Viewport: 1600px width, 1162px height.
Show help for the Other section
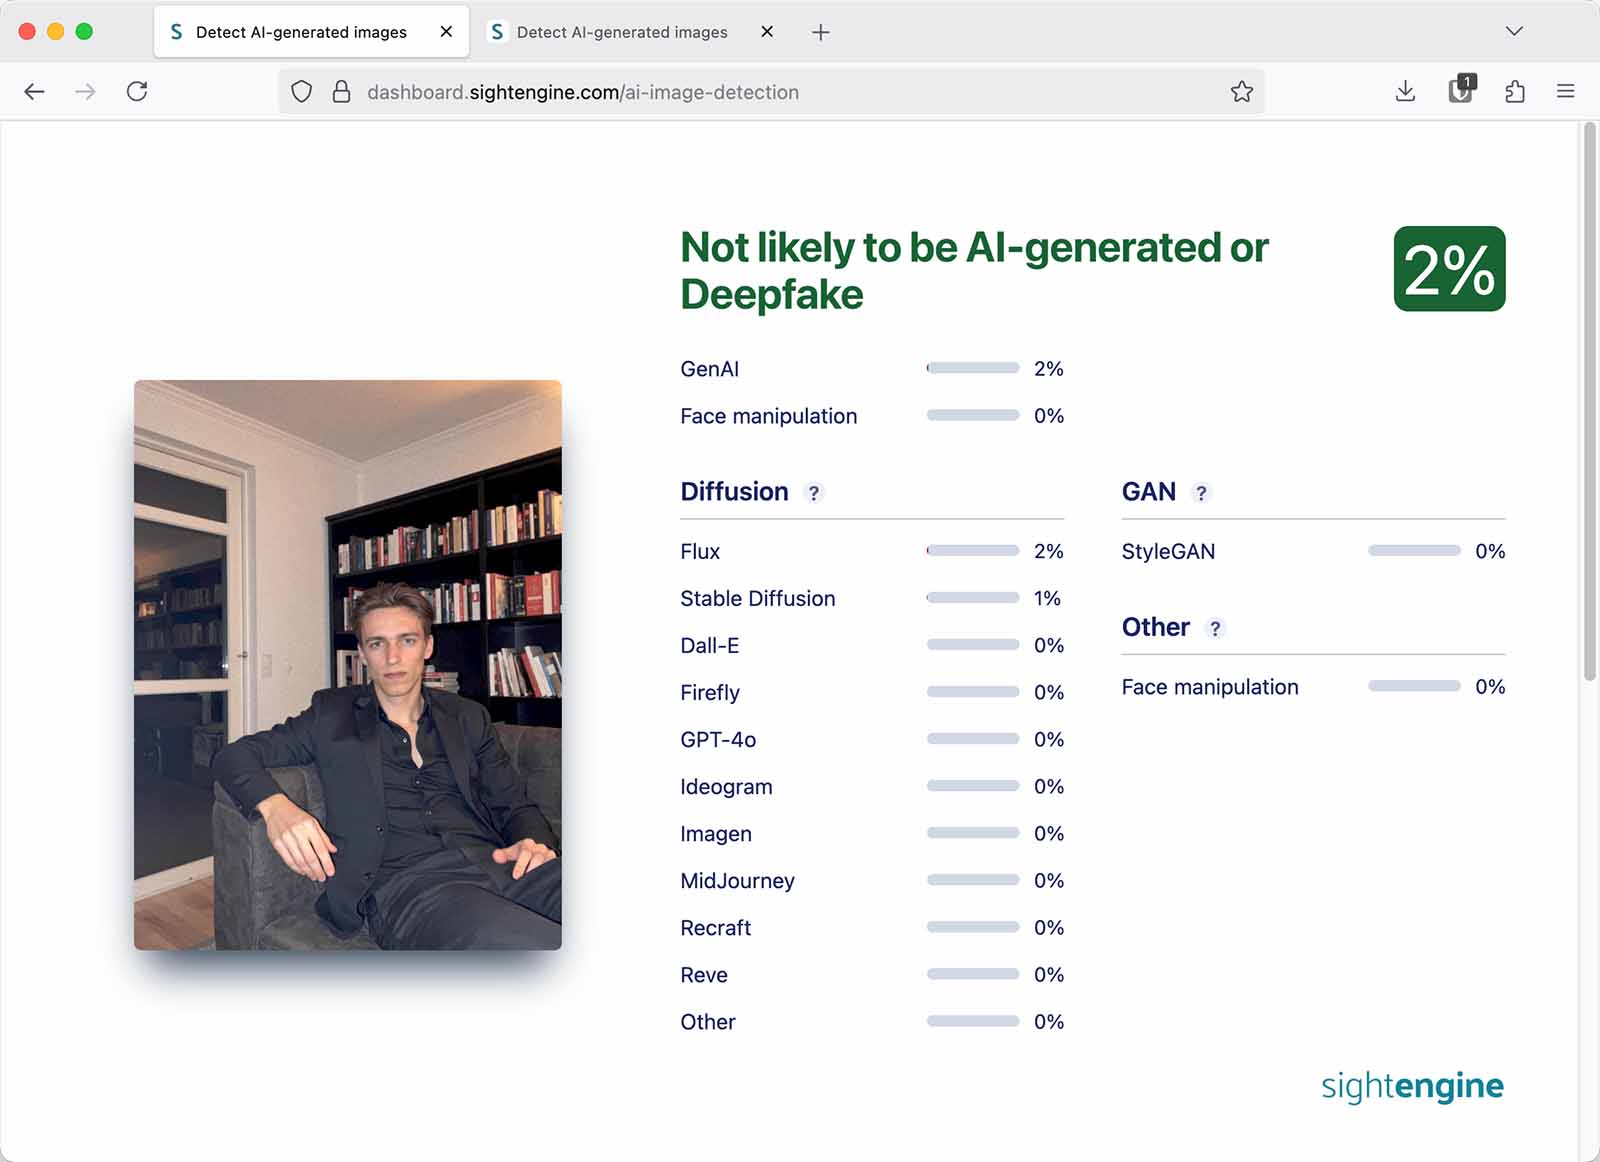(1215, 628)
